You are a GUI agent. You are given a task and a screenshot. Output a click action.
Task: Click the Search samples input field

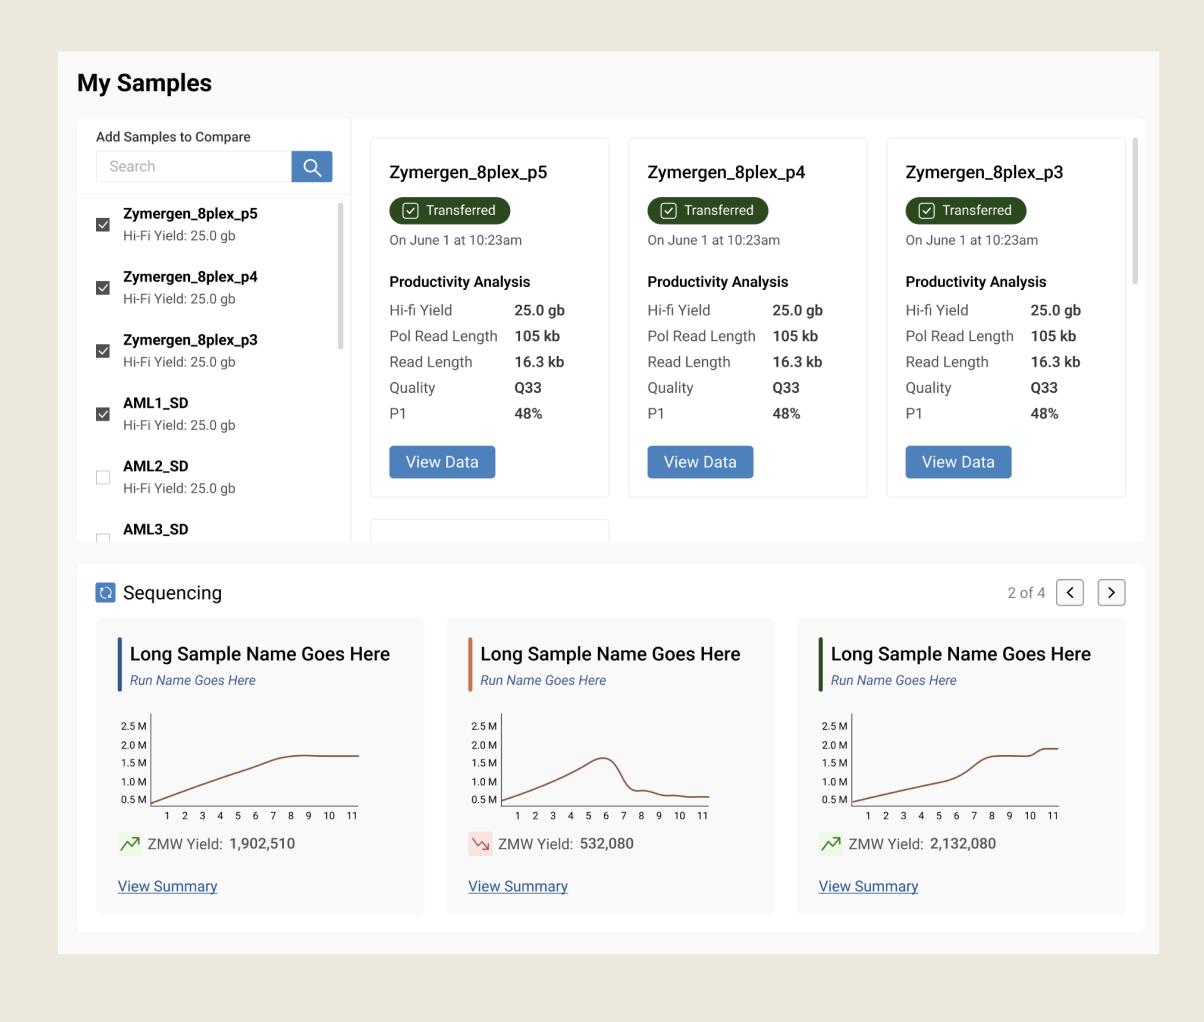tap(194, 167)
